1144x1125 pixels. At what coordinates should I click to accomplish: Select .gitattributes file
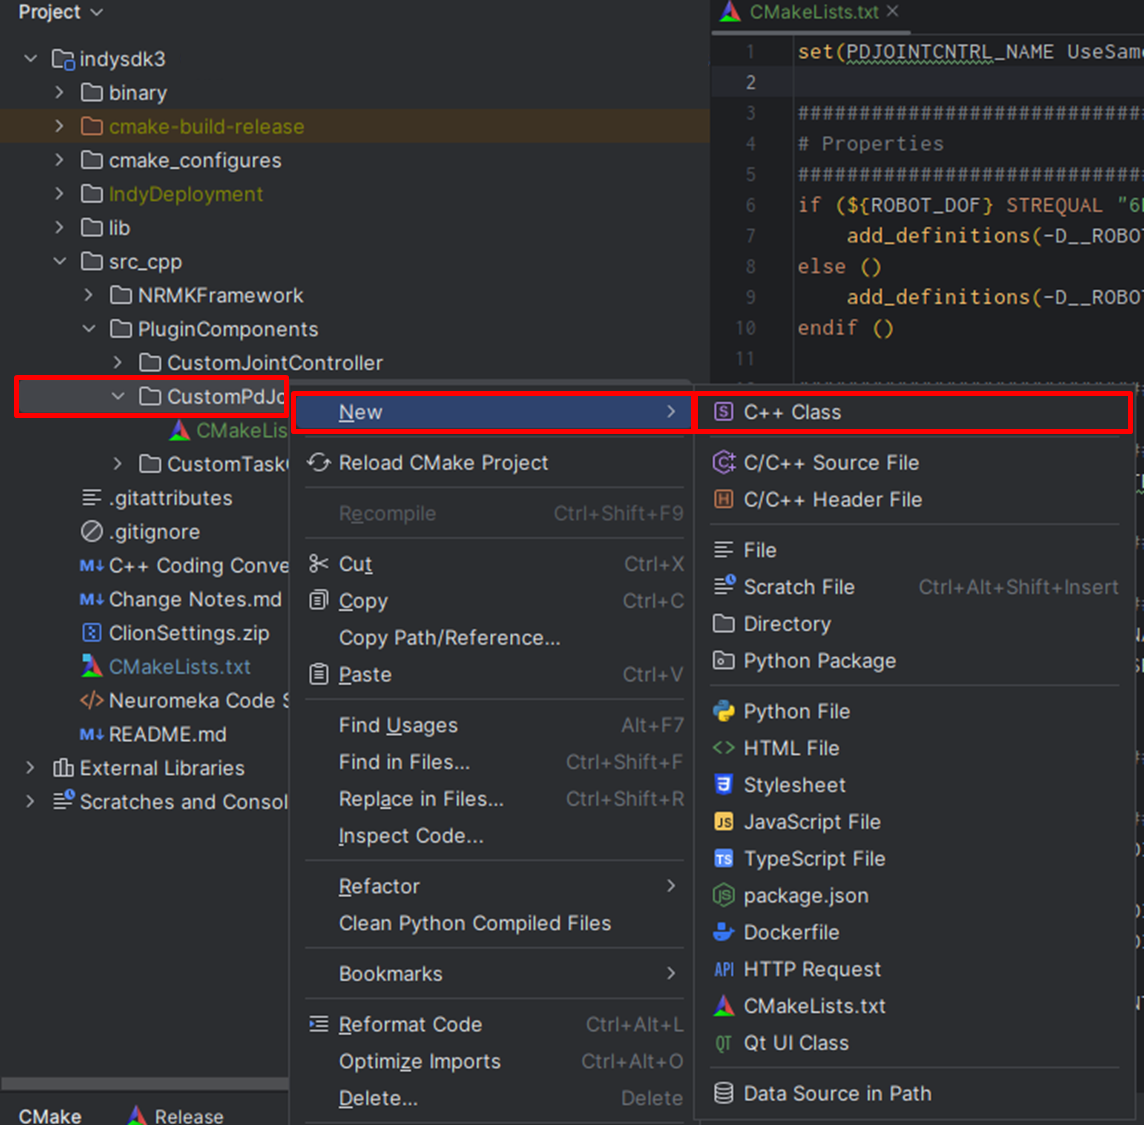(171, 498)
